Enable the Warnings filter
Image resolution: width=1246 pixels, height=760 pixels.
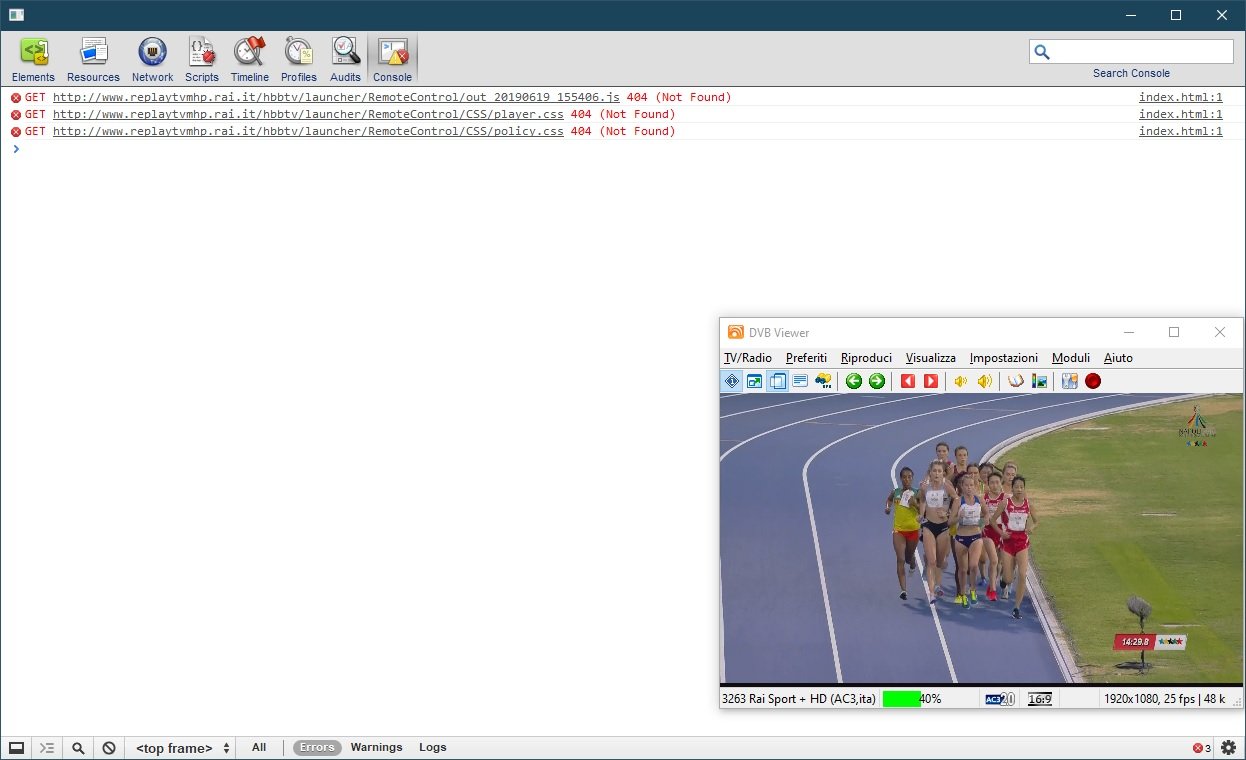pos(376,748)
